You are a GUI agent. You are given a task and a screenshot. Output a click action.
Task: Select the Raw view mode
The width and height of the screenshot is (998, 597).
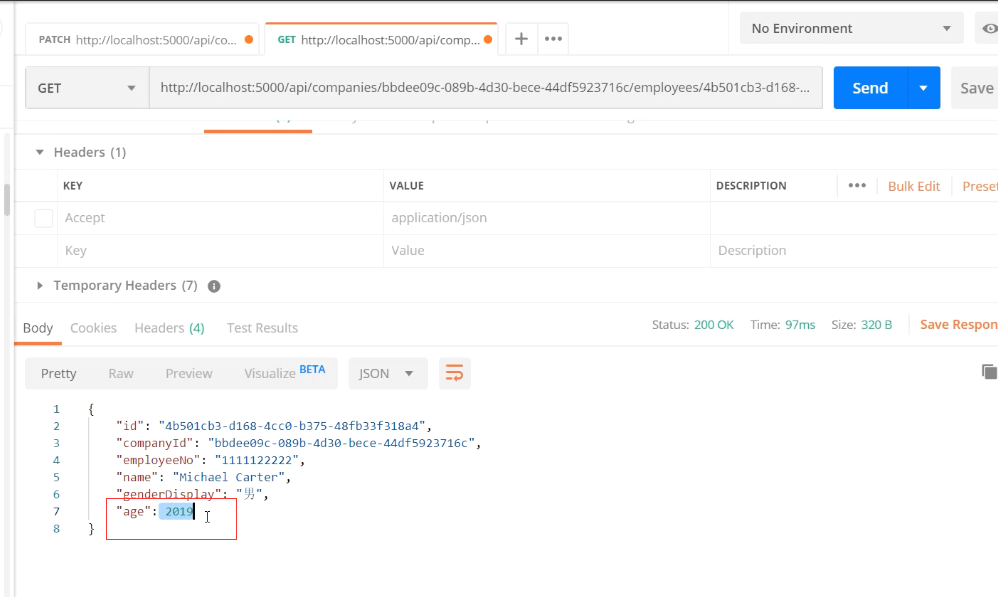(x=121, y=374)
